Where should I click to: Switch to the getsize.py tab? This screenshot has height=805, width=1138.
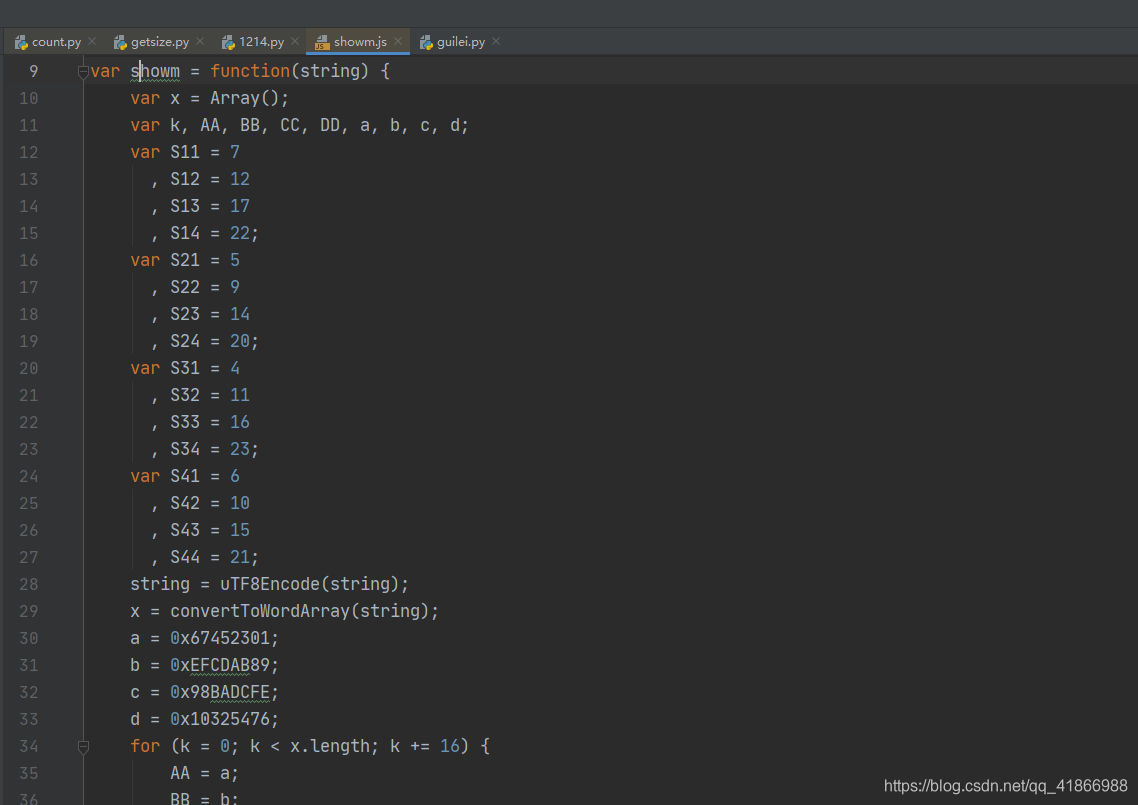[x=160, y=42]
